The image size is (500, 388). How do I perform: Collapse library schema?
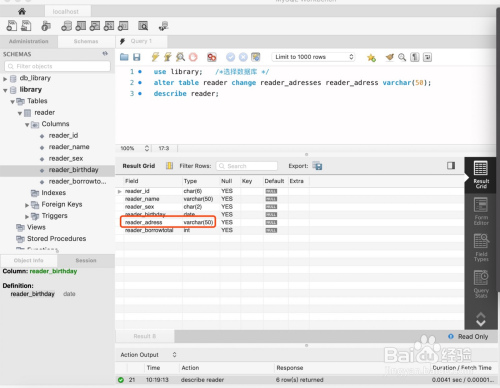click(5, 90)
